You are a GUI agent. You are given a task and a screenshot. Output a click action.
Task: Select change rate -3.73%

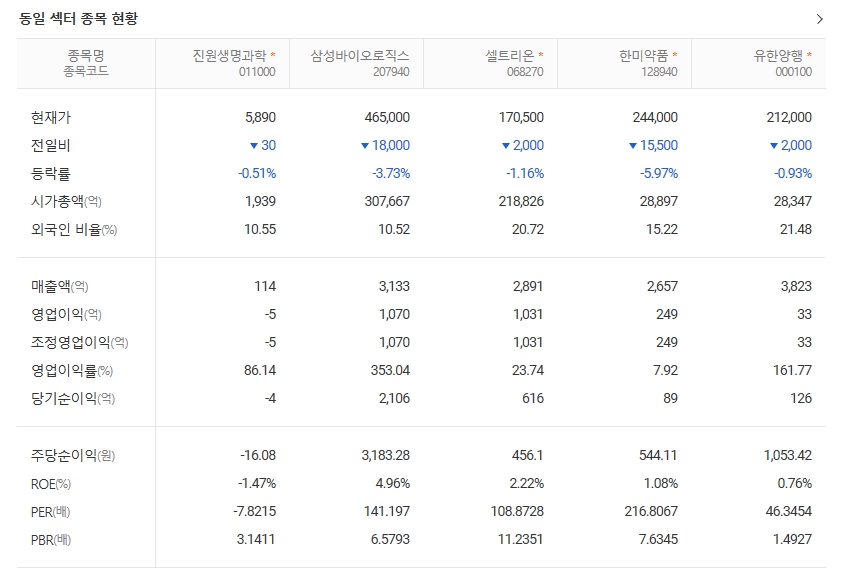click(x=391, y=174)
